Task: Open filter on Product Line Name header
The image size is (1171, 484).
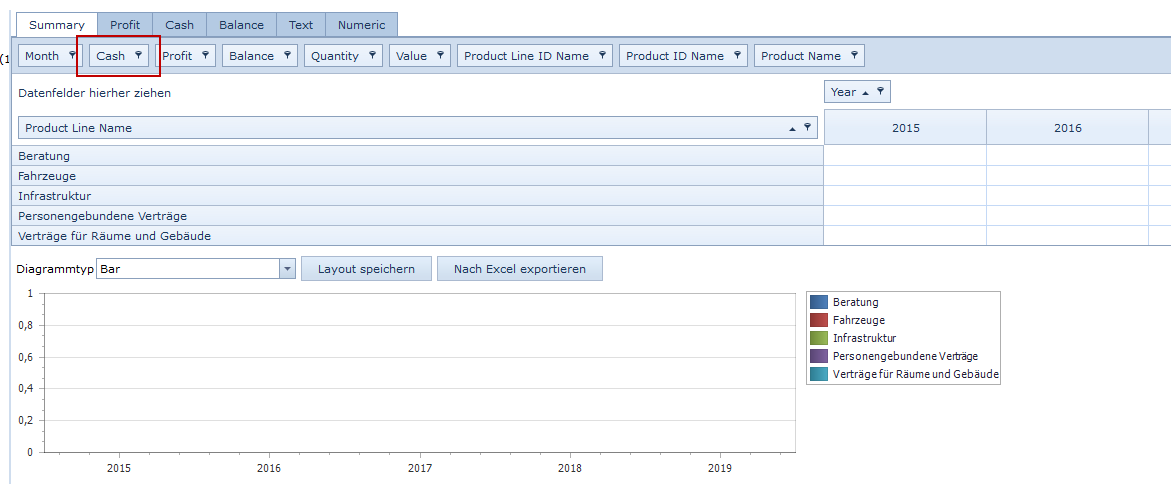Action: (807, 127)
